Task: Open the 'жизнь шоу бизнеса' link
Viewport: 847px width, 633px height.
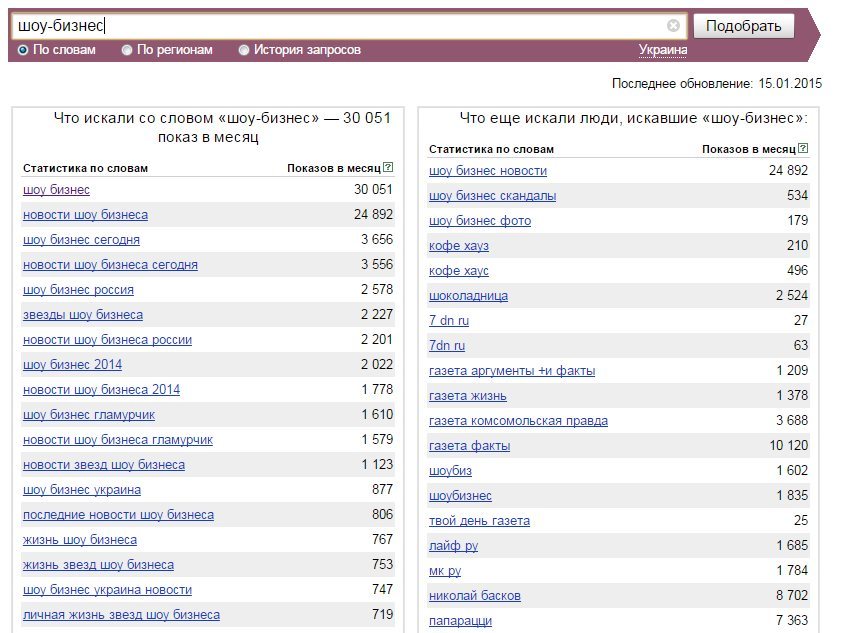Action: (x=80, y=540)
